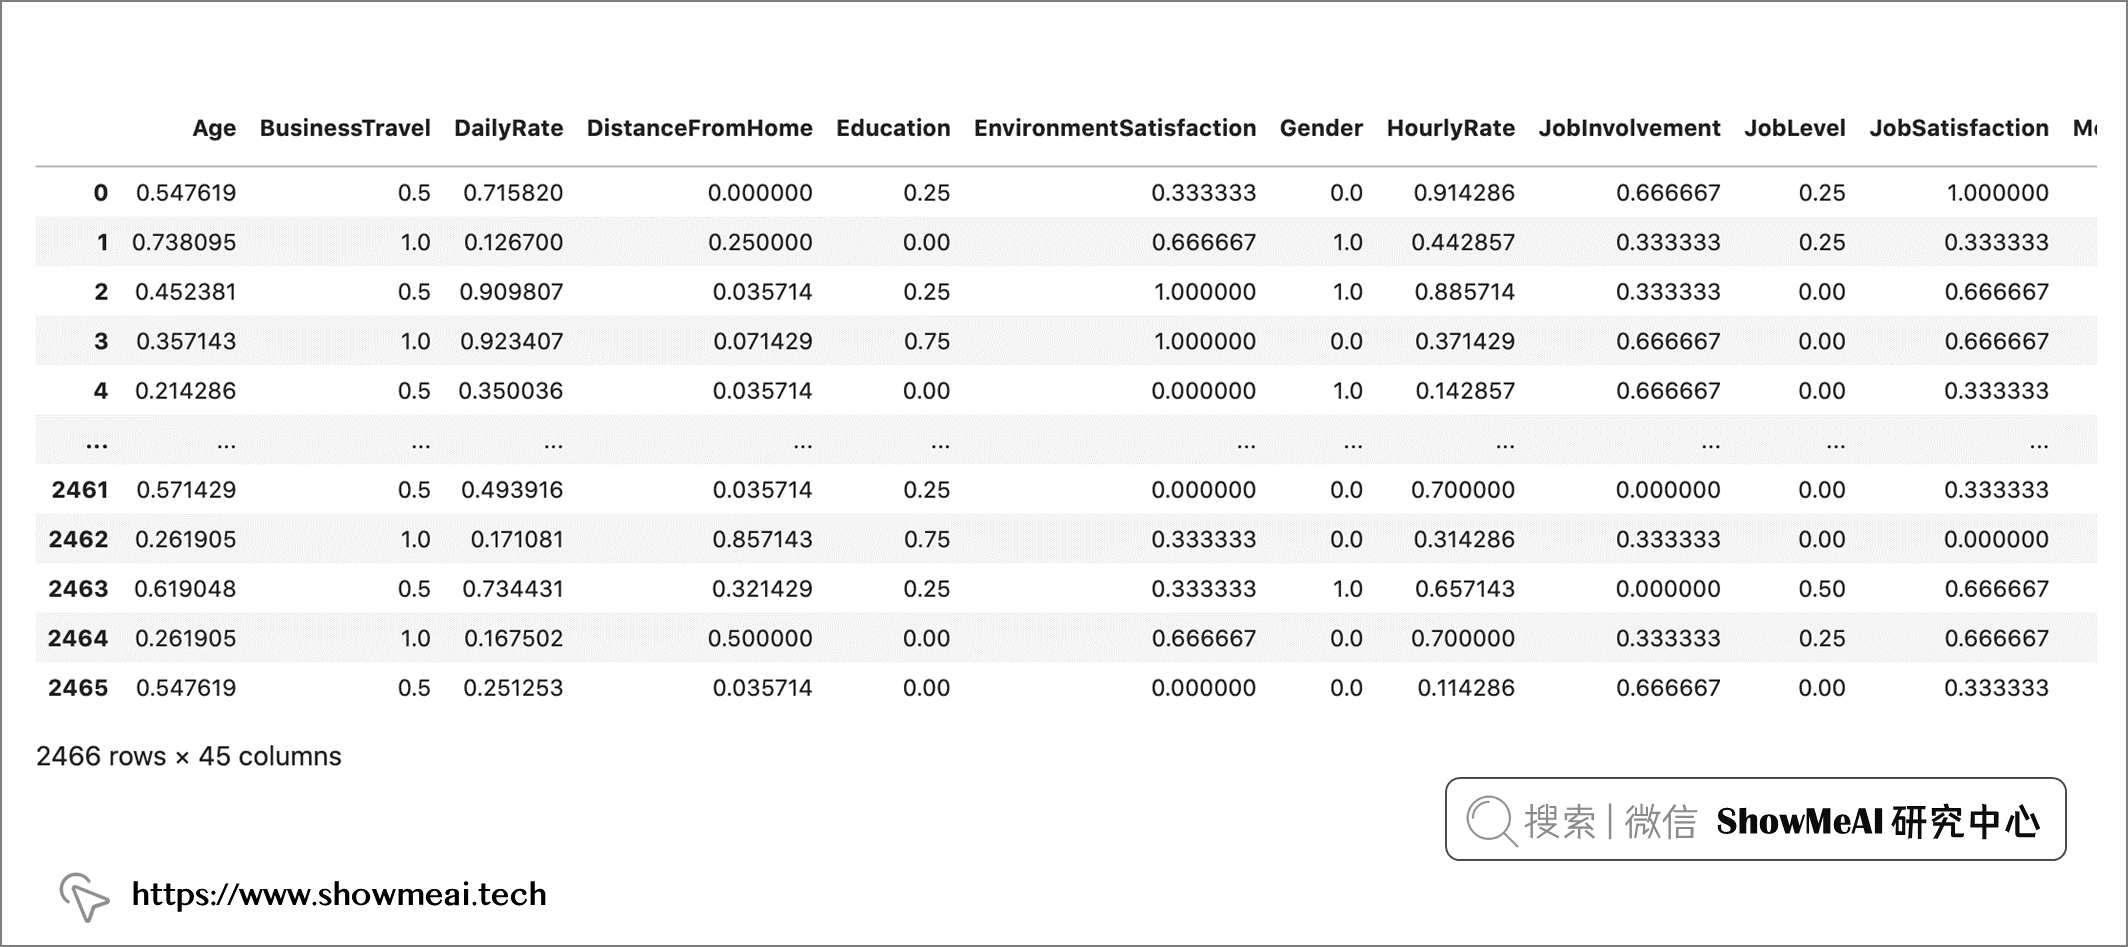Select row index 3

[101, 341]
